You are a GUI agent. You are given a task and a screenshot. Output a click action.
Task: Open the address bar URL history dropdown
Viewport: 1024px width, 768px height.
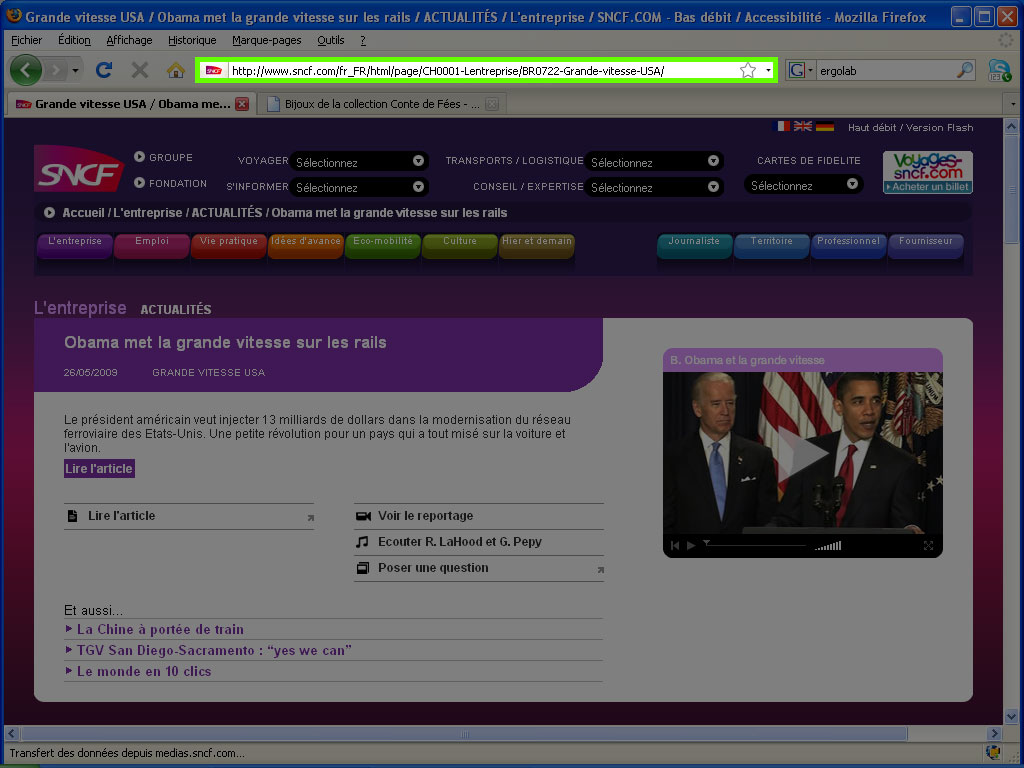tap(768, 70)
